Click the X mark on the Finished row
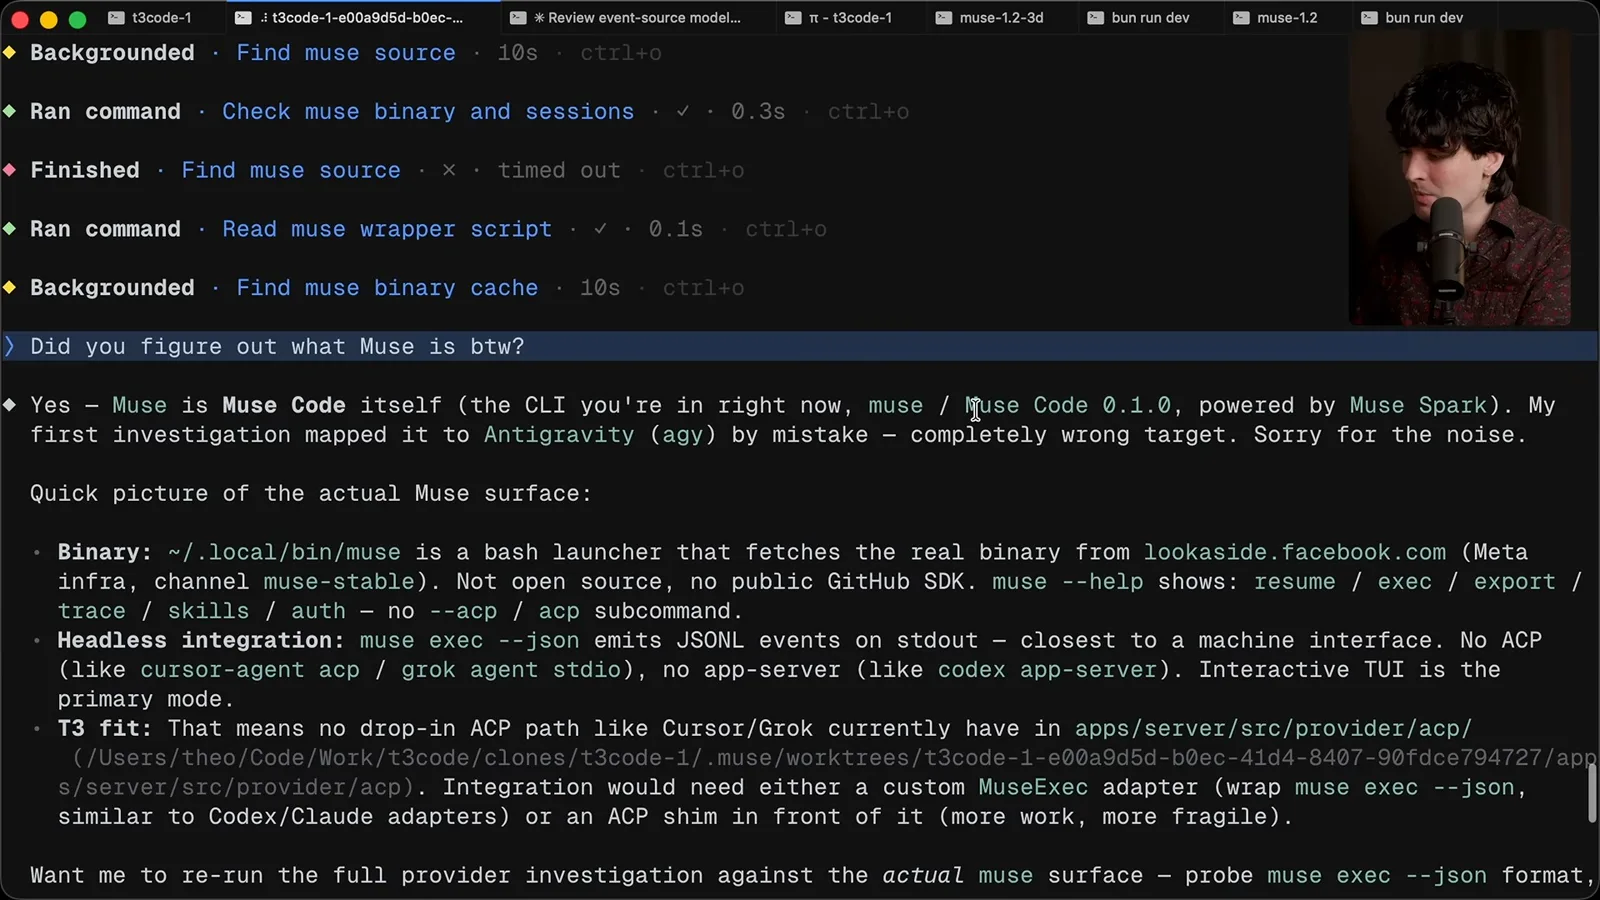 449,170
